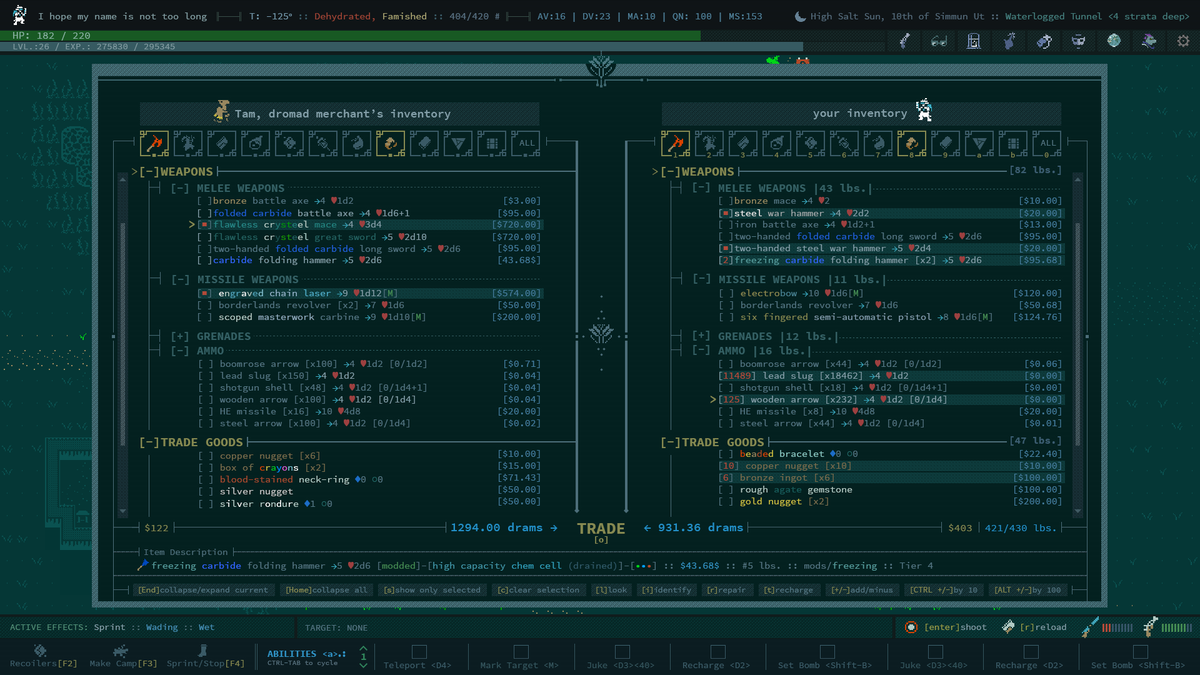Screen dimensions: 1200x675
Task: Select the books filter icon in your inventory
Action: pos(945,143)
